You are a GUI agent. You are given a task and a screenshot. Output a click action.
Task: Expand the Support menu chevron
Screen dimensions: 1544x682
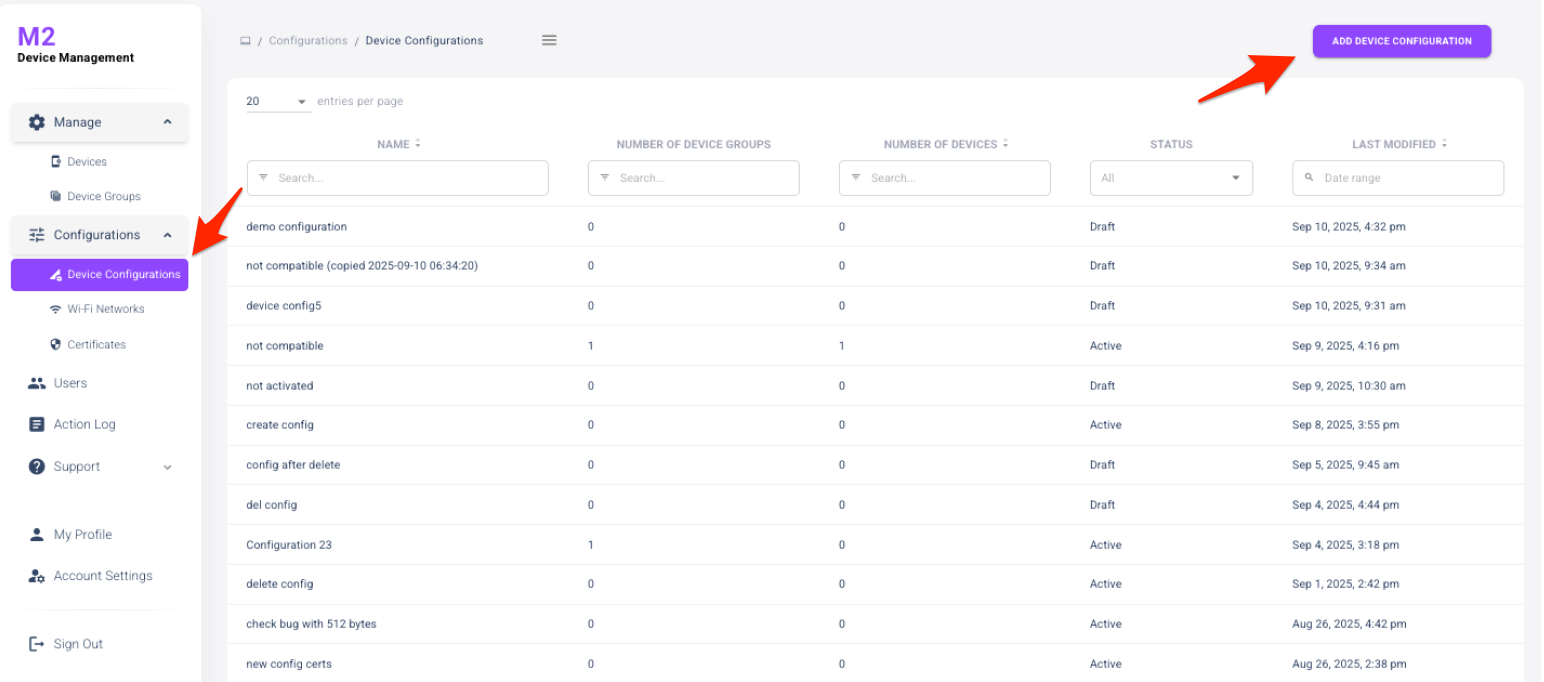(167, 467)
